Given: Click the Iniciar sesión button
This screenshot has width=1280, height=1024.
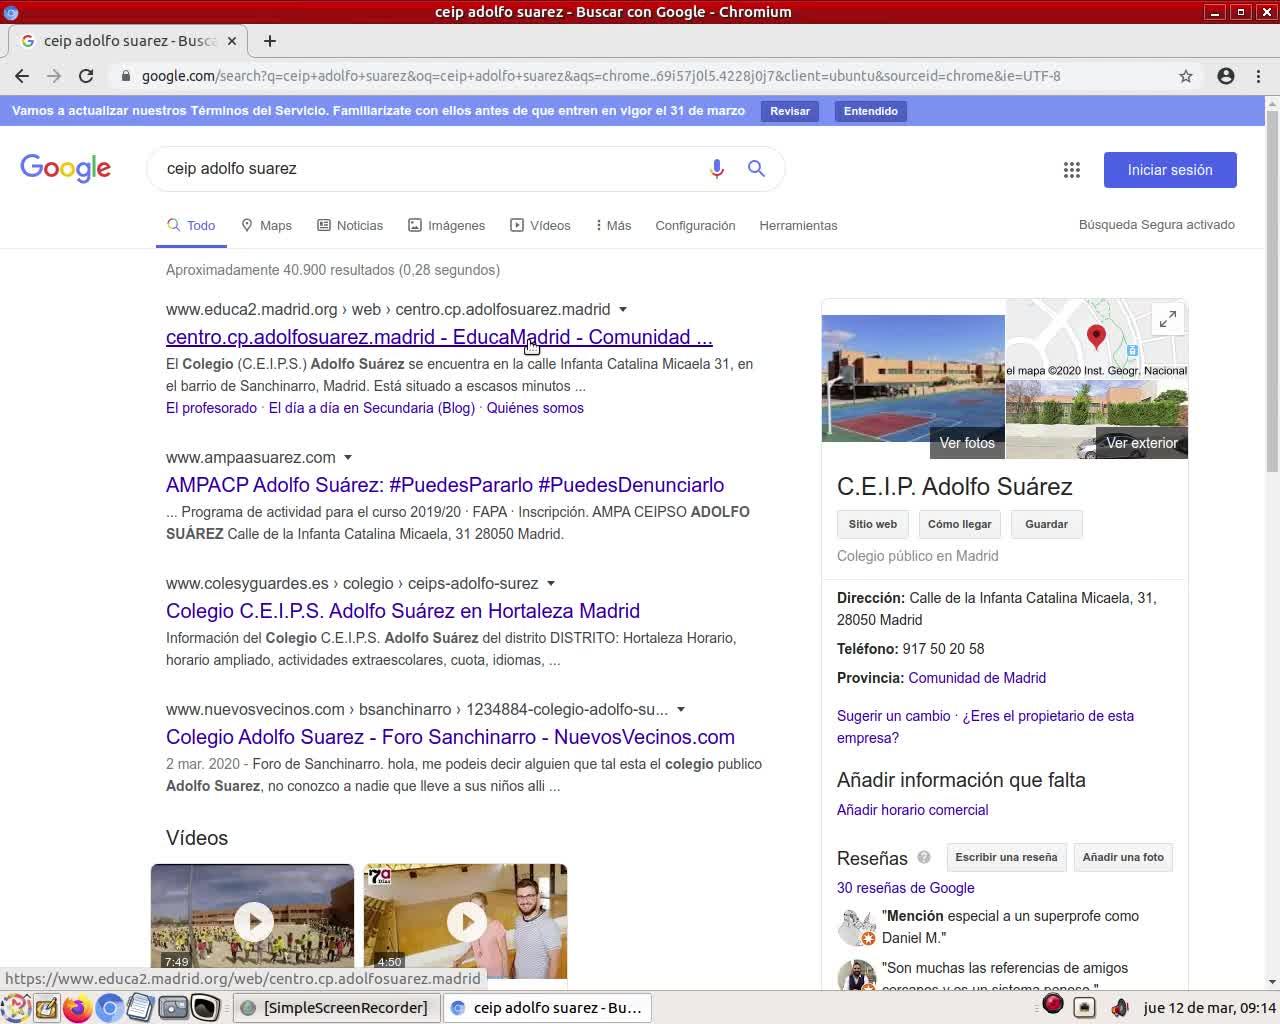Looking at the screenshot, I should pyautogui.click(x=1170, y=170).
